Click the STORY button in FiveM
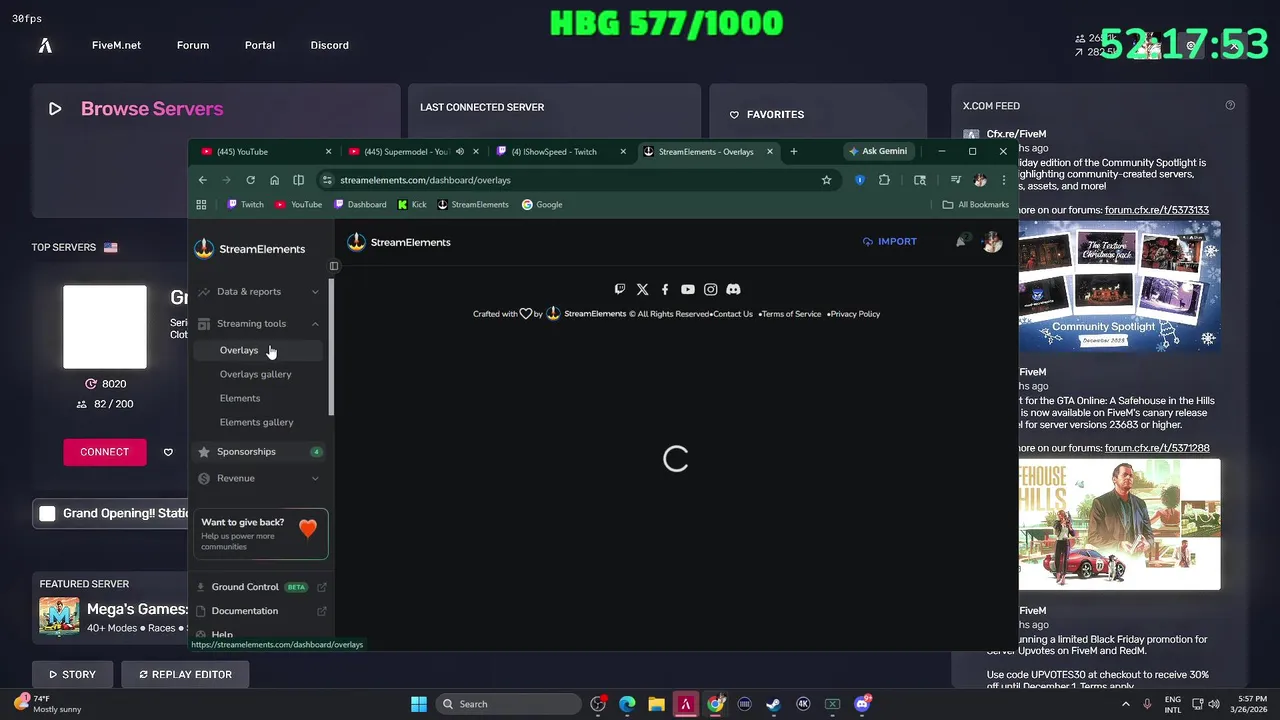Viewport: 1280px width, 720px height. [72, 675]
